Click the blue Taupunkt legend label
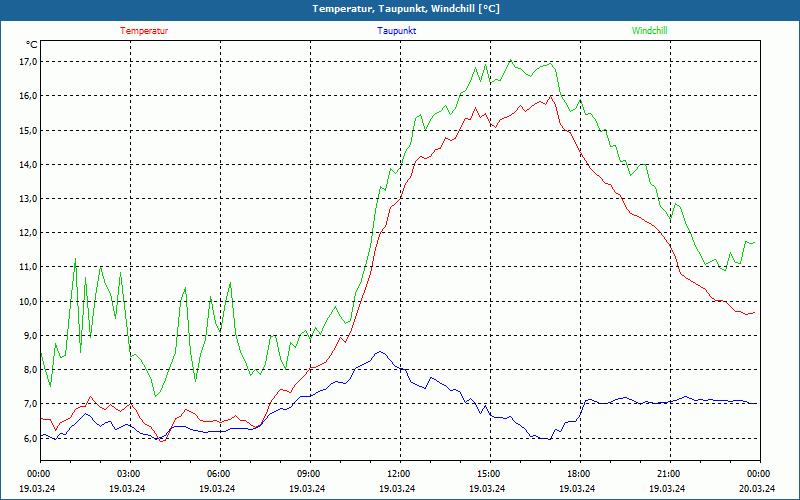This screenshot has height=500, width=800. coord(397,31)
